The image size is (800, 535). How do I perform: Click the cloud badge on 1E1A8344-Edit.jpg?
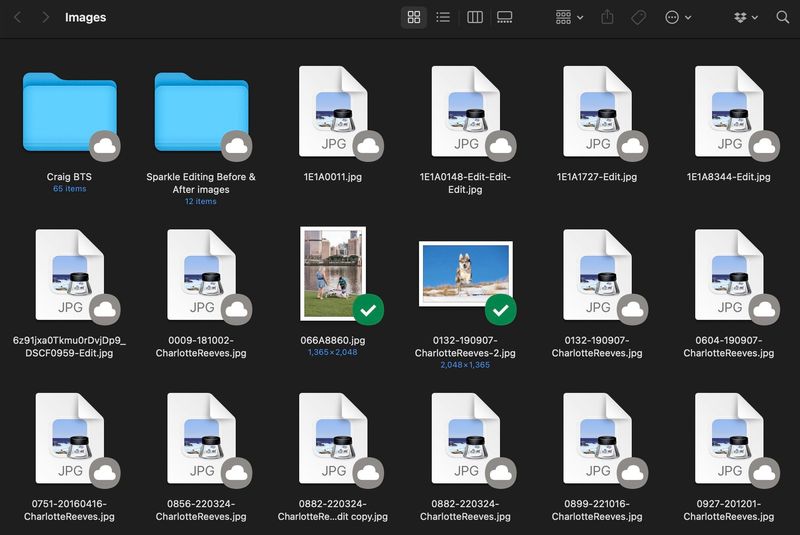(x=764, y=146)
